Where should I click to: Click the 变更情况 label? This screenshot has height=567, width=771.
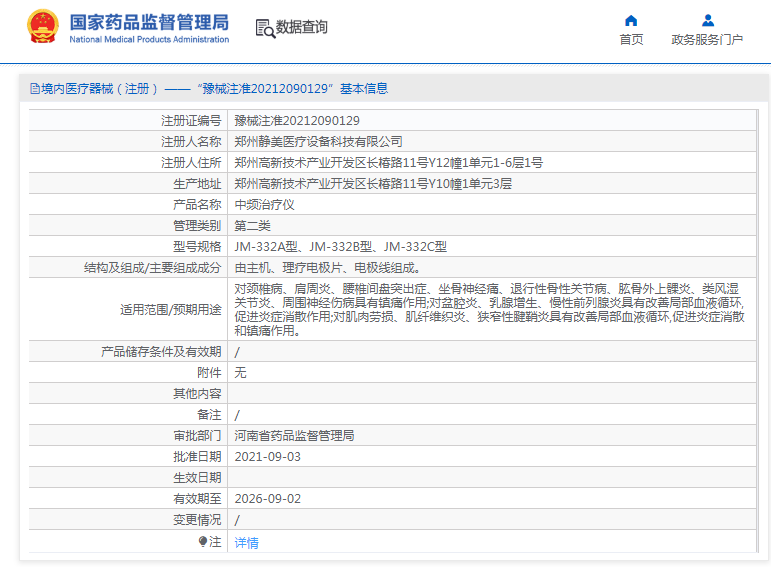click(197, 520)
